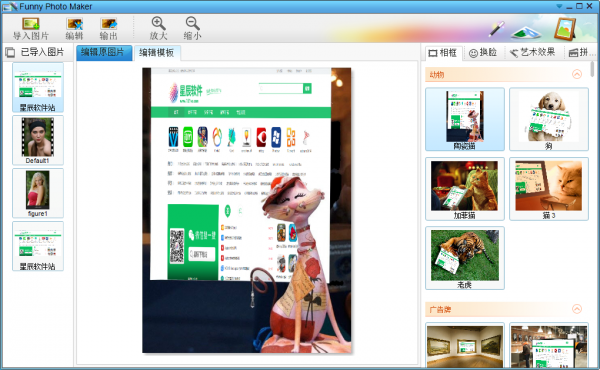This screenshot has height=370, width=600.
Task: Click the 输出 output icon
Action: (x=108, y=24)
